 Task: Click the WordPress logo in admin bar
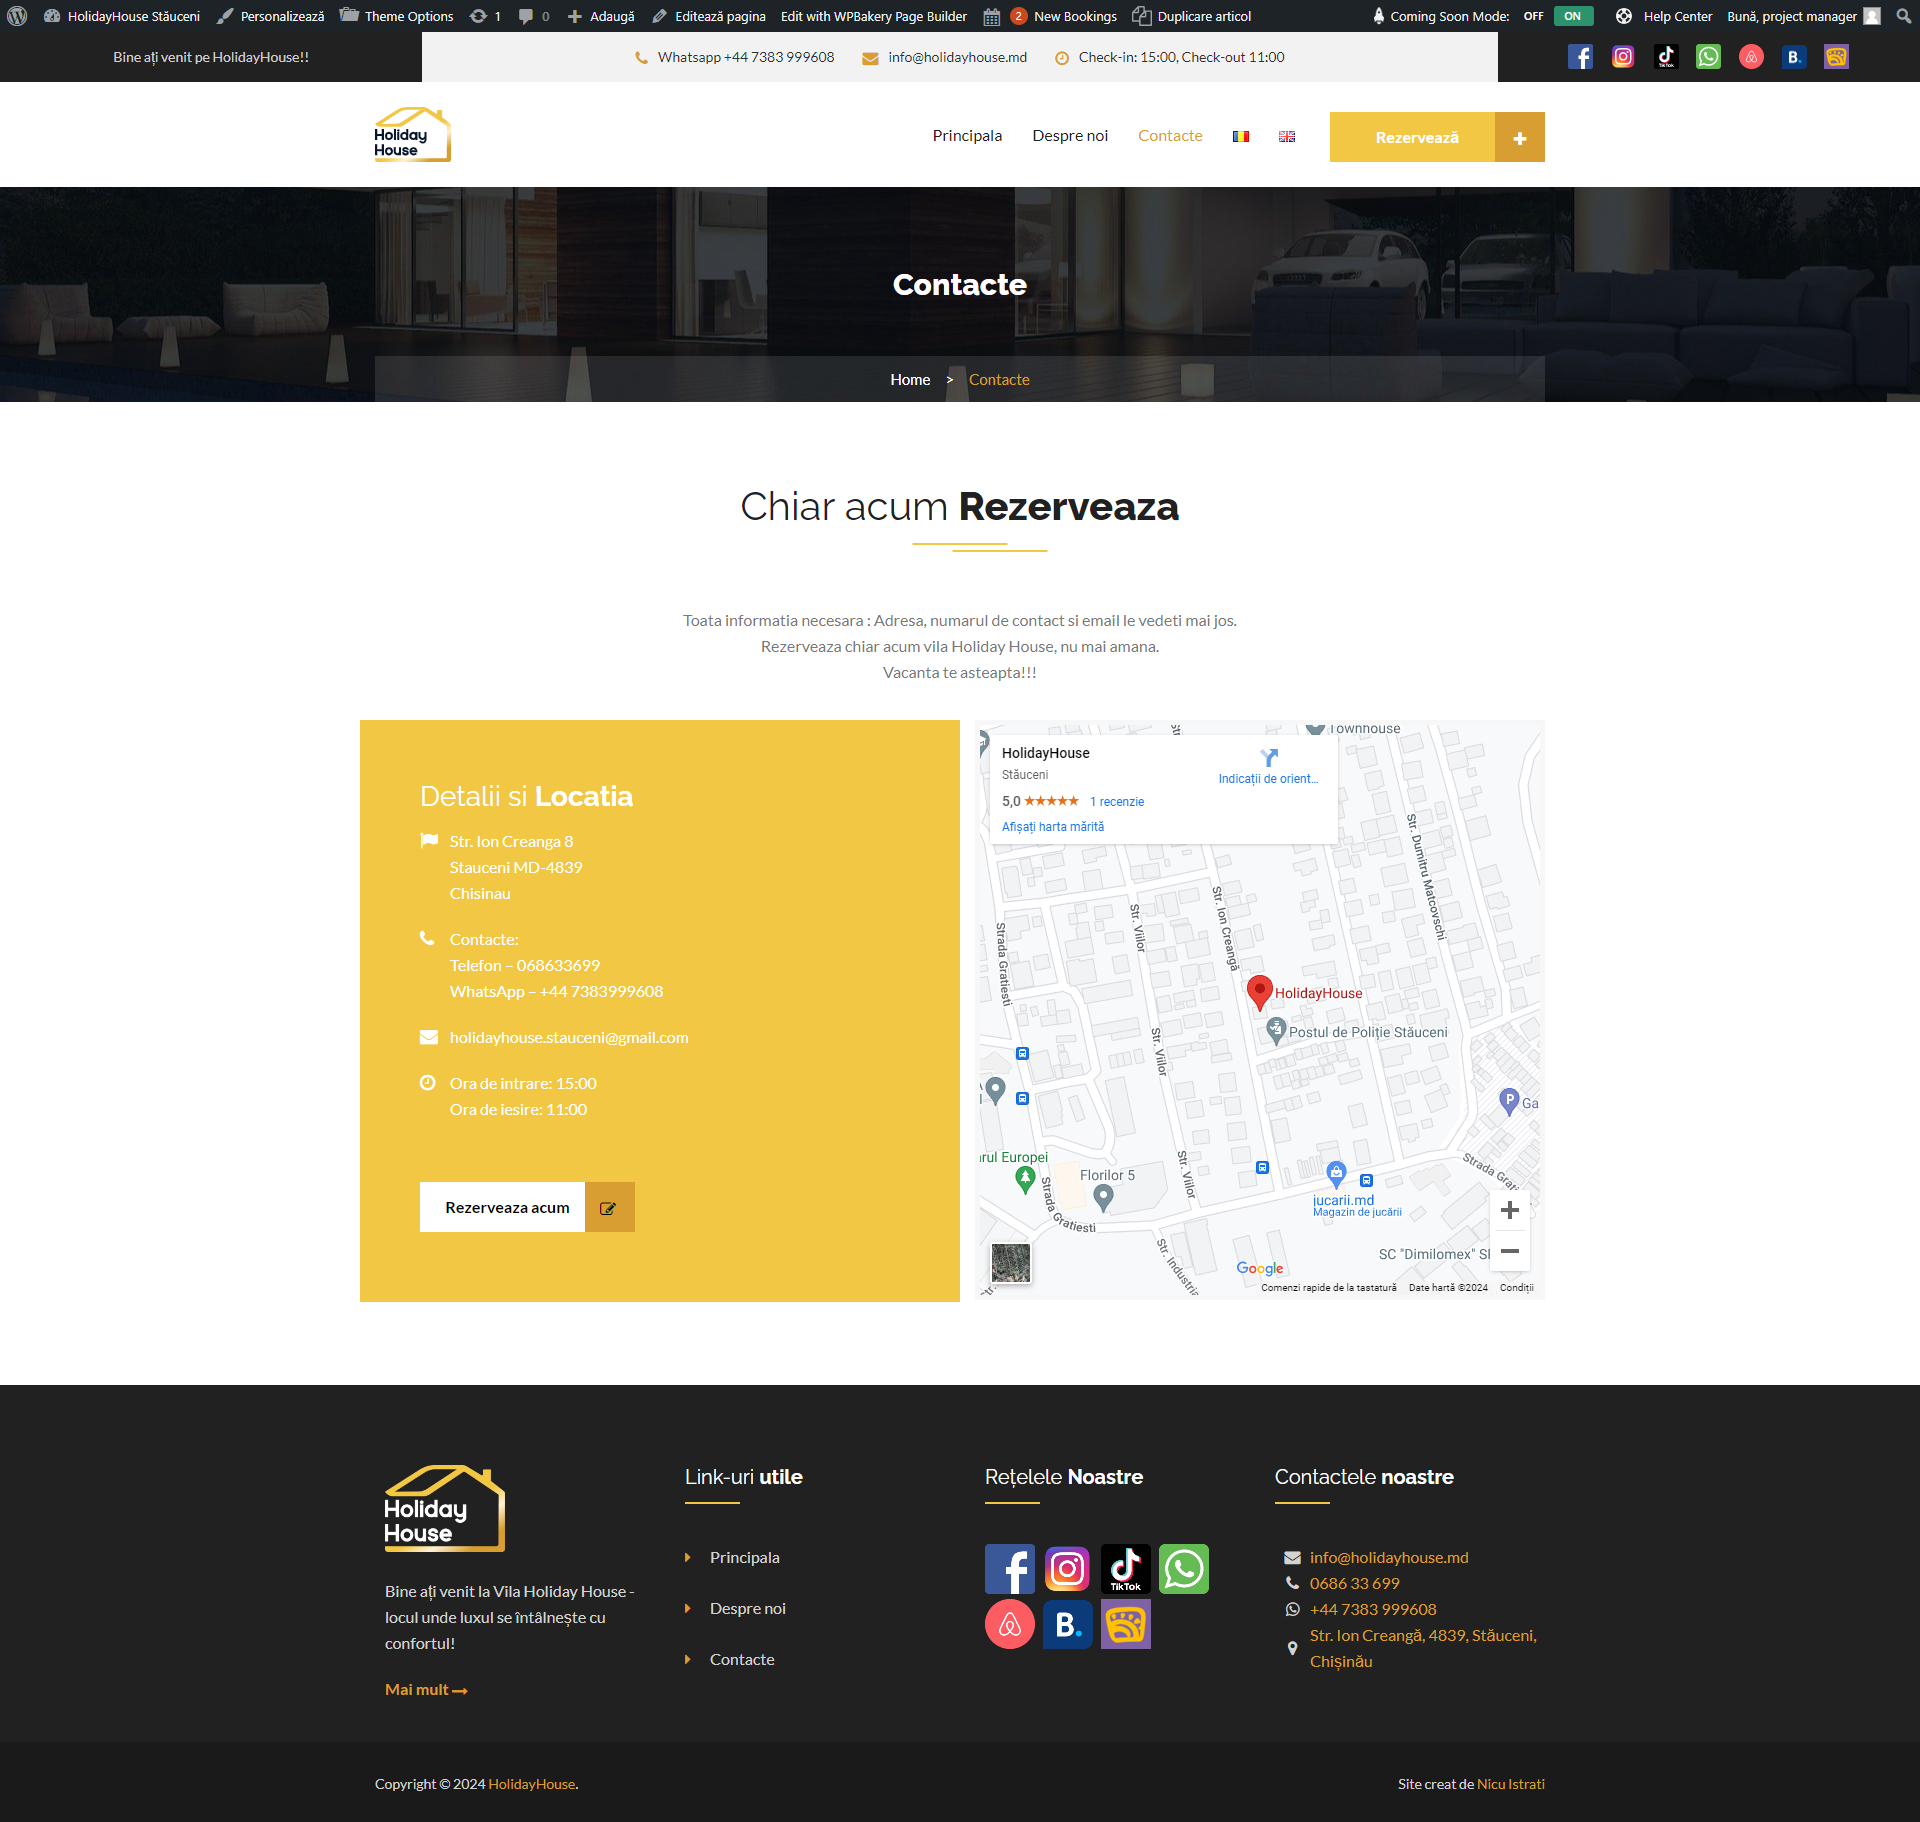click(17, 16)
